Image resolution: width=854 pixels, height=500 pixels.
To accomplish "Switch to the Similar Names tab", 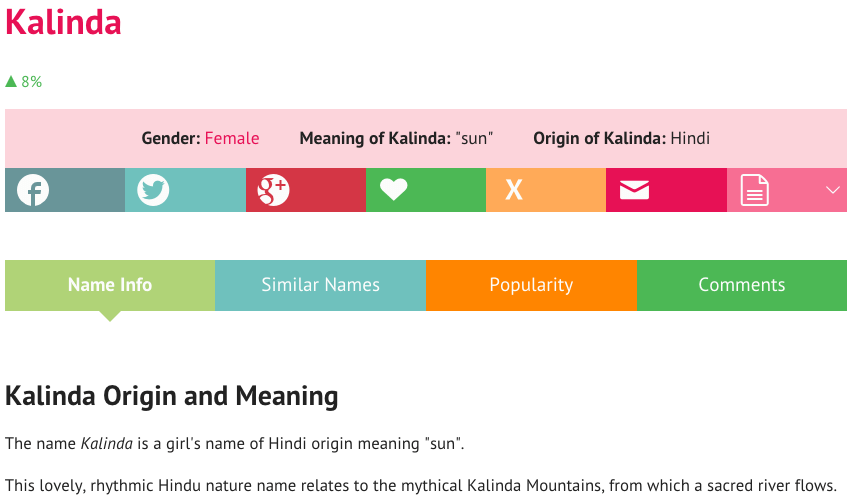I will tap(320, 285).
